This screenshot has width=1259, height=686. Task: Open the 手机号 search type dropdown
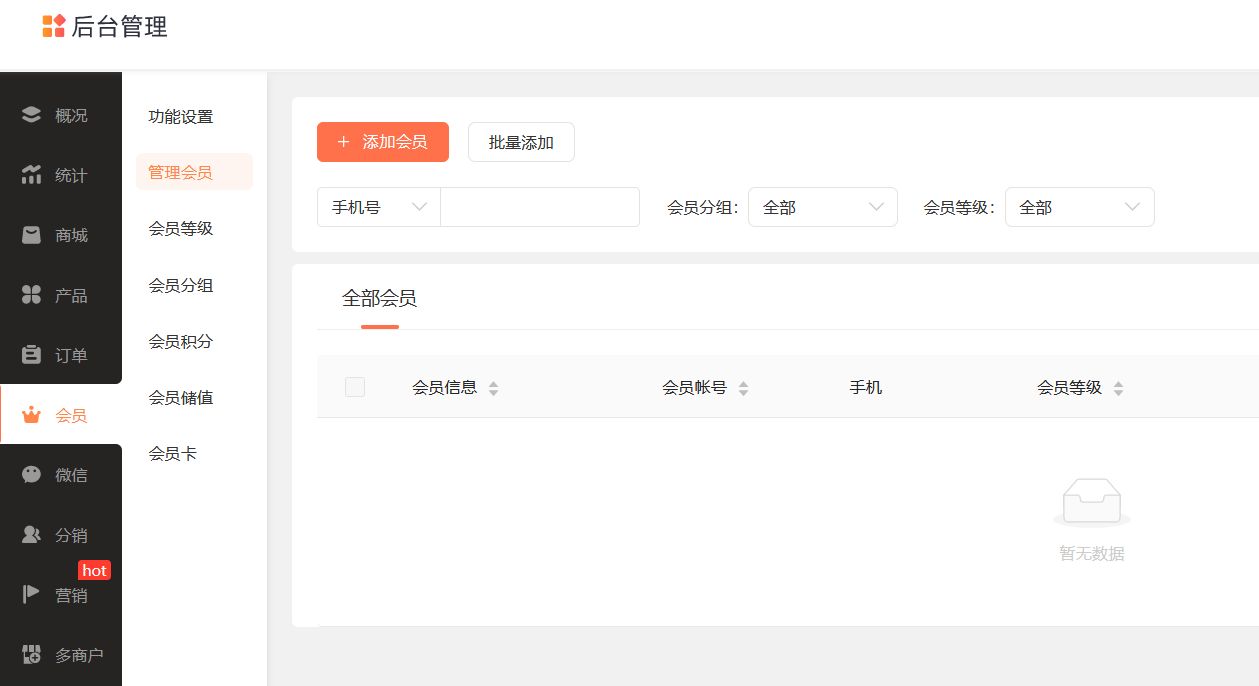pos(378,207)
